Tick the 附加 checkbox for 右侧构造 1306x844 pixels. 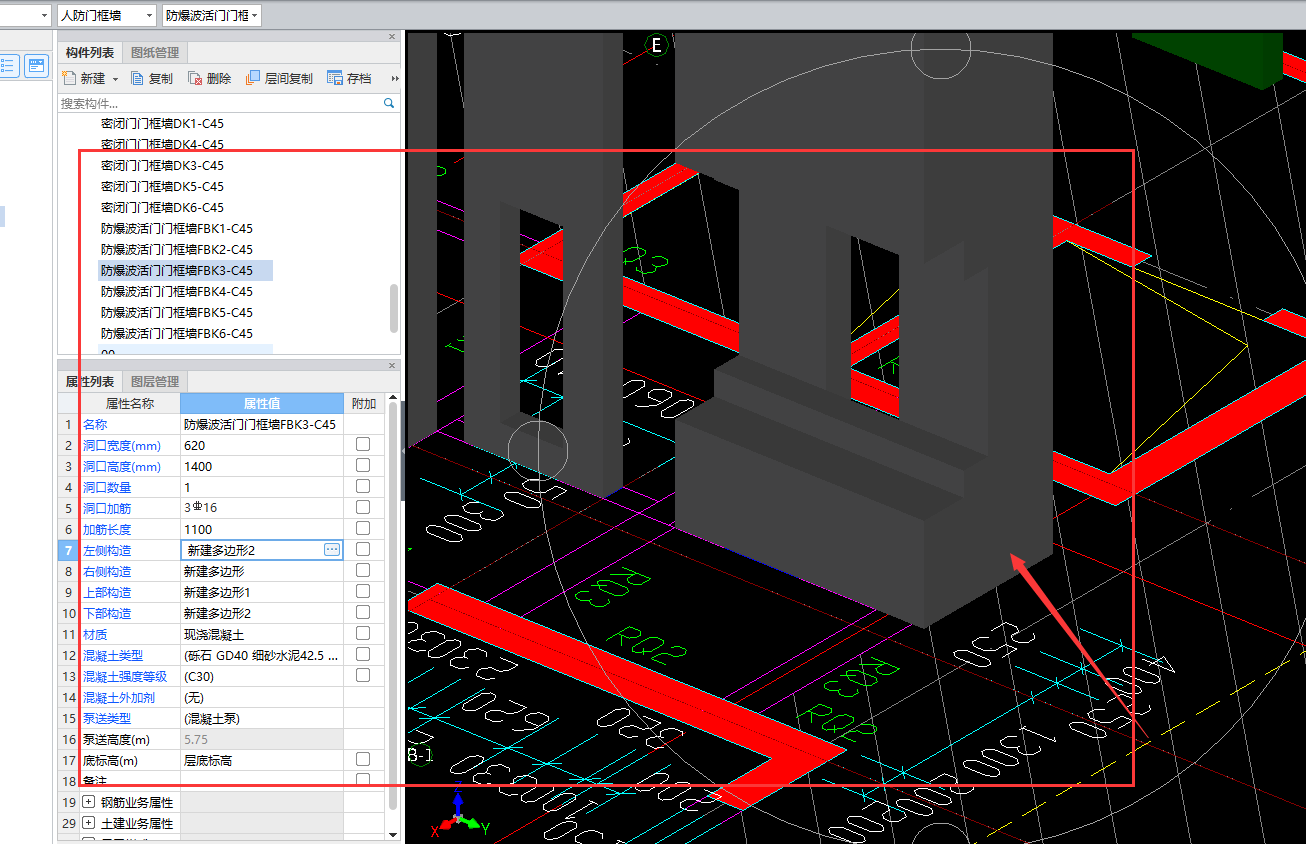[363, 570]
